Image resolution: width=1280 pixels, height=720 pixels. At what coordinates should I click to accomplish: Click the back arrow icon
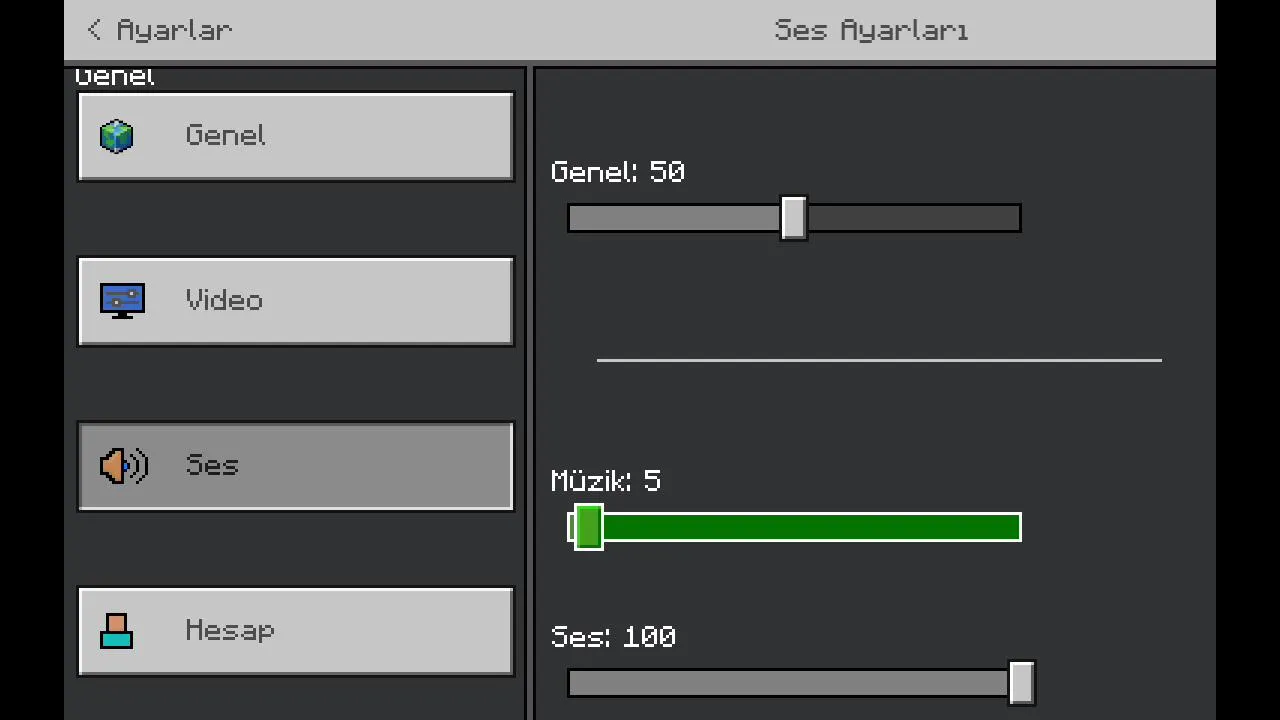coord(94,30)
